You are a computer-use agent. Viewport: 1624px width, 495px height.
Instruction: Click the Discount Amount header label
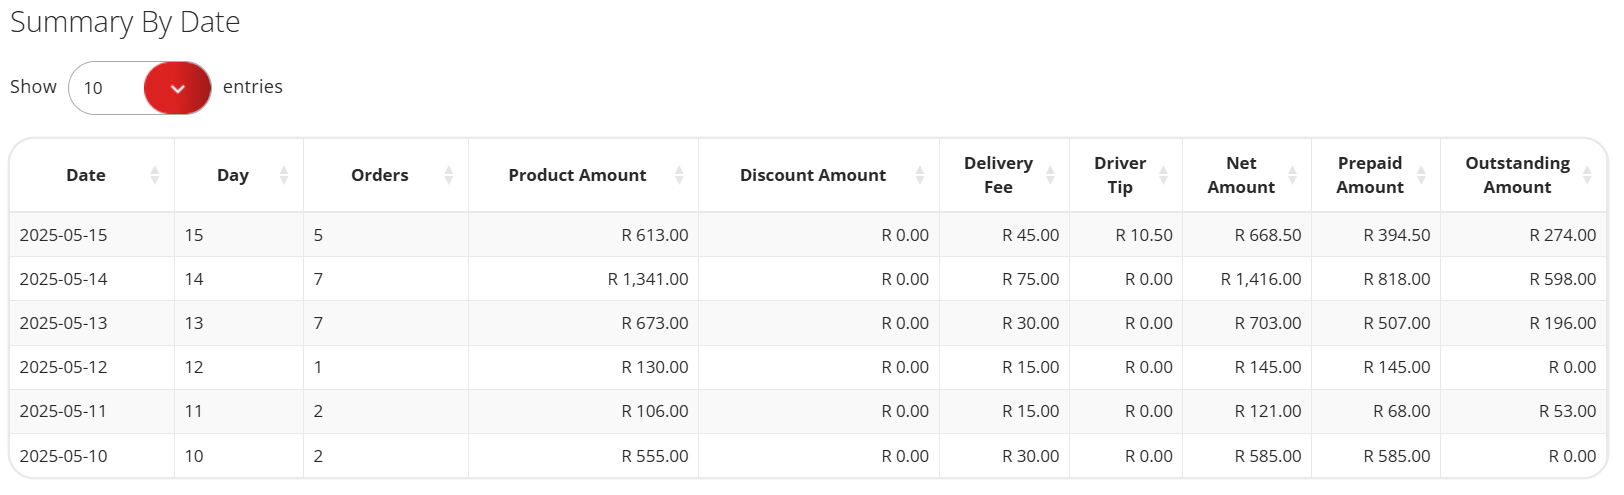813,175
